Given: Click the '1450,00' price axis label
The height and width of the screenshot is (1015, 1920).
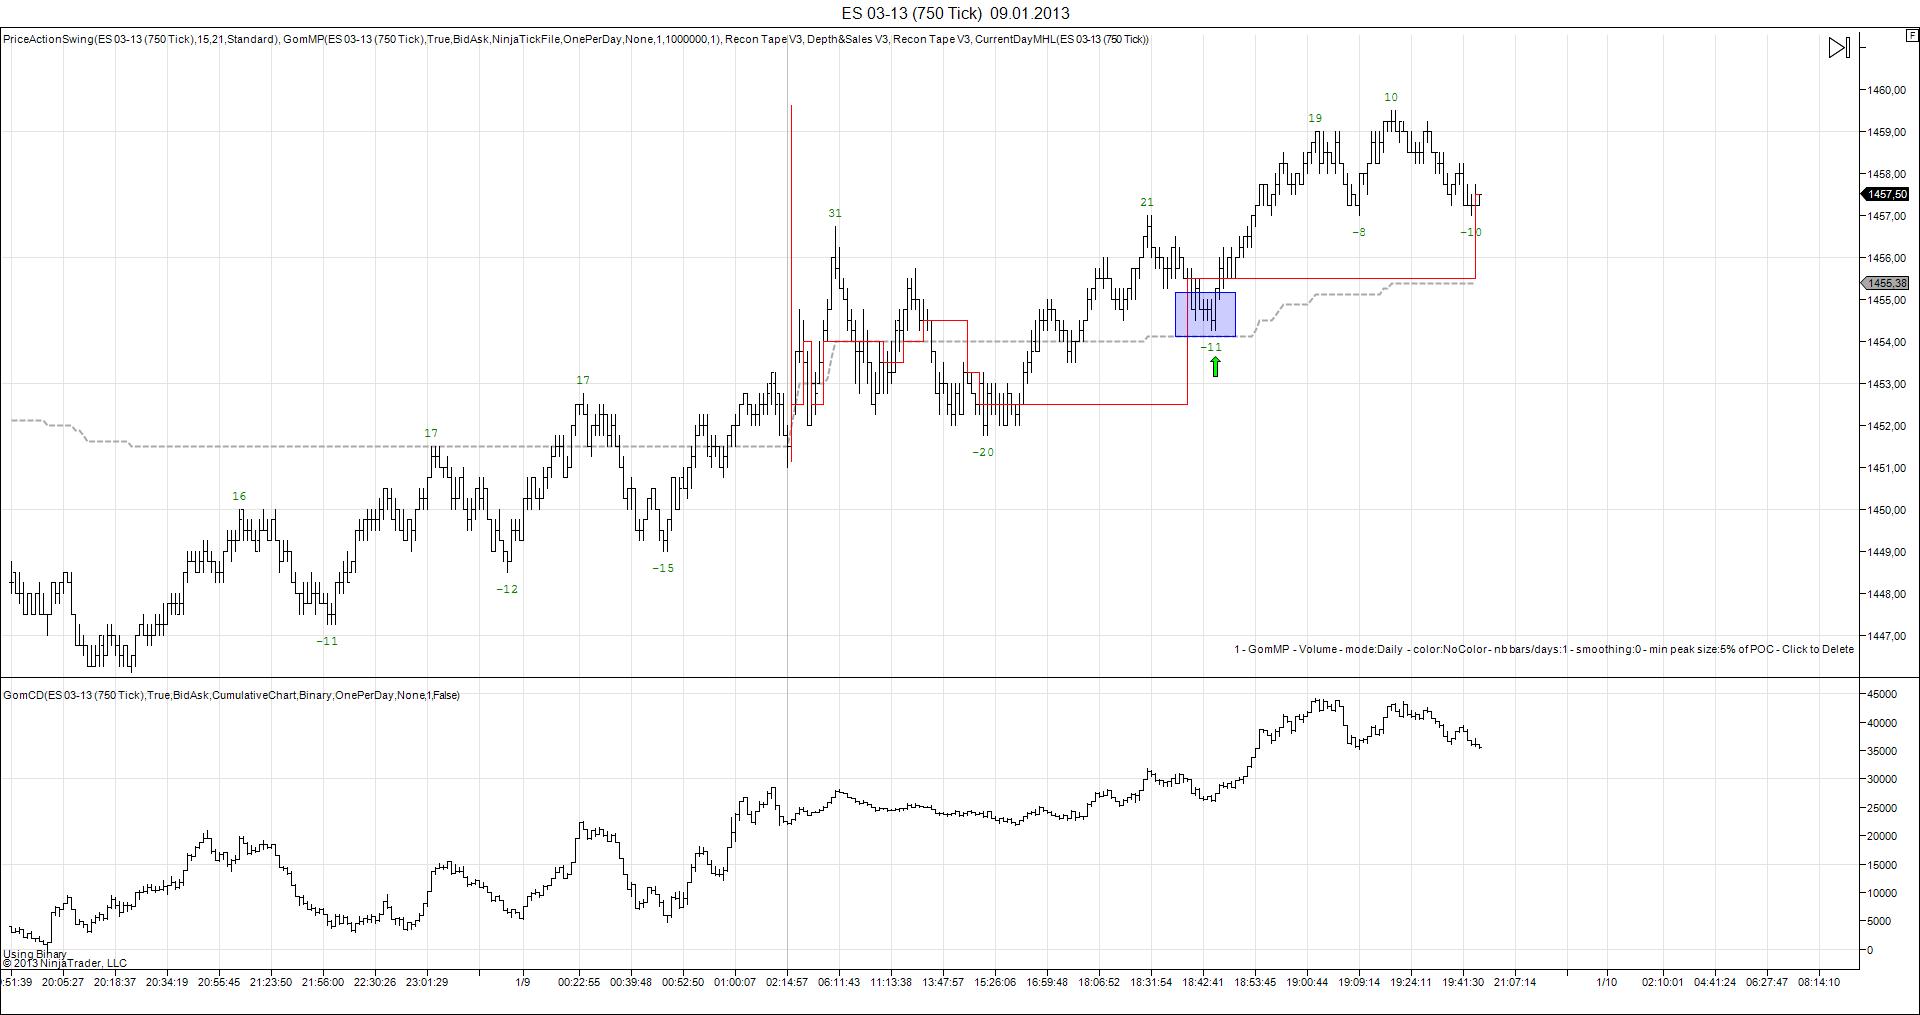Looking at the screenshot, I should click(1886, 510).
